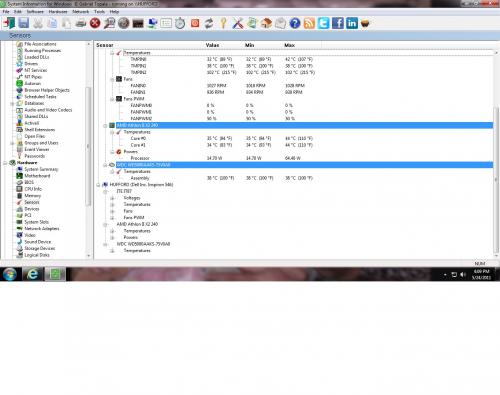Click the orange RSS feed icon

coord(309,23)
